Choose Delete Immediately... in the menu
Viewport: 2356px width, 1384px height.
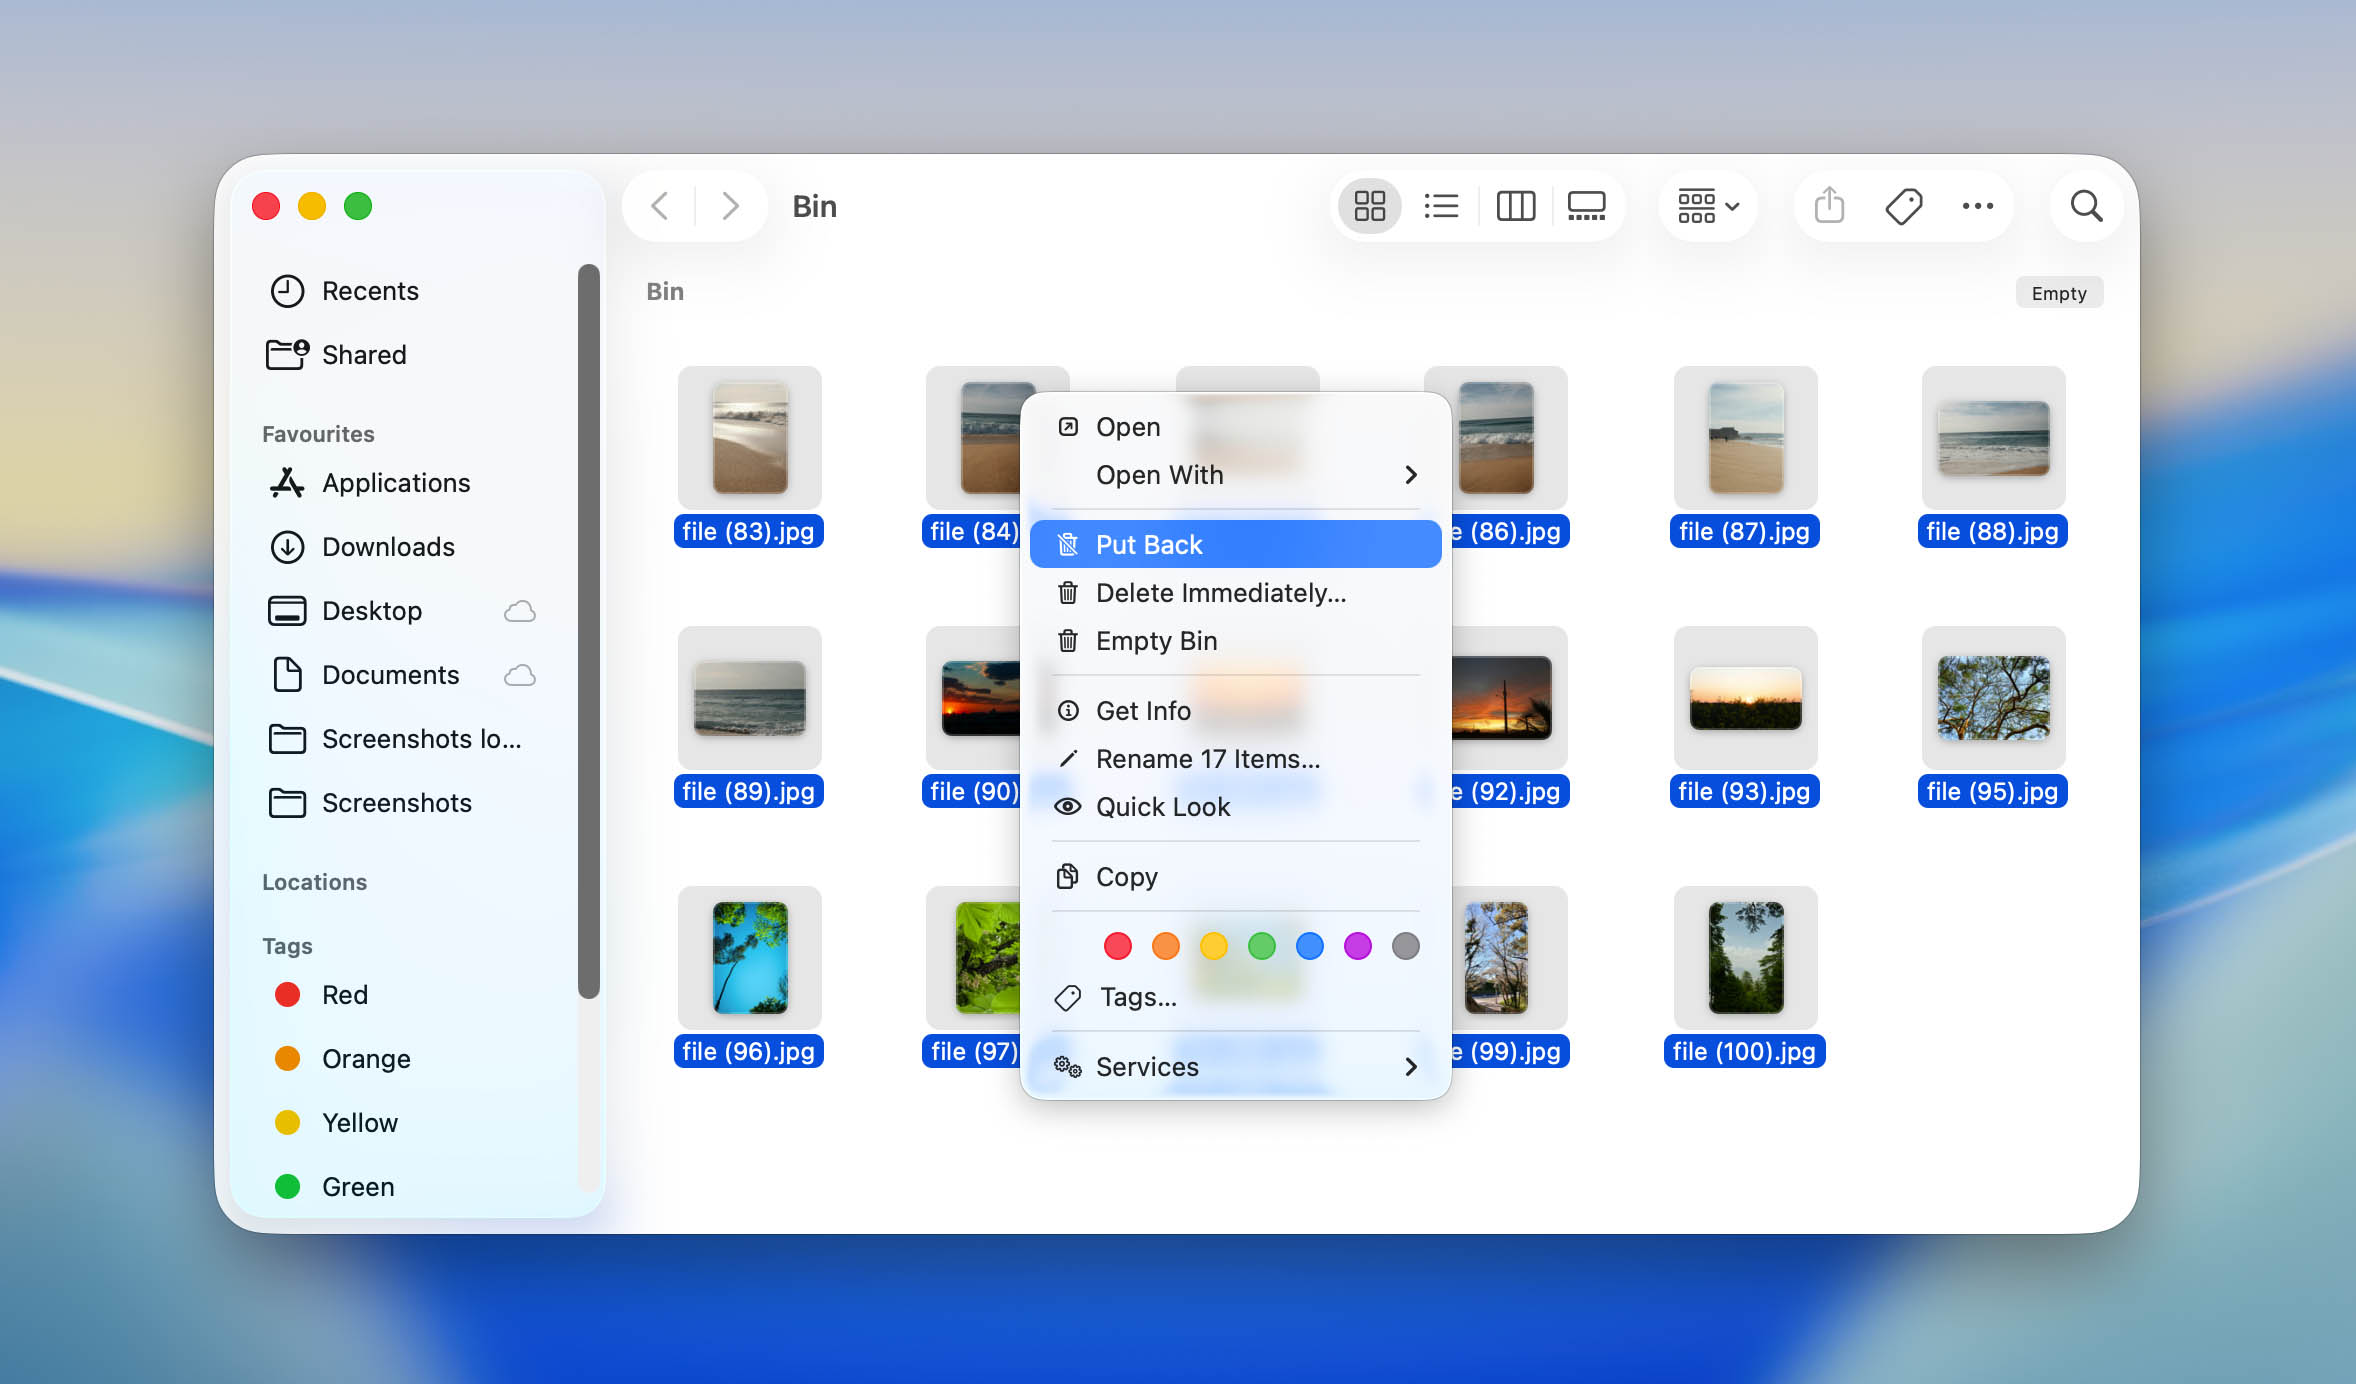1235,593
